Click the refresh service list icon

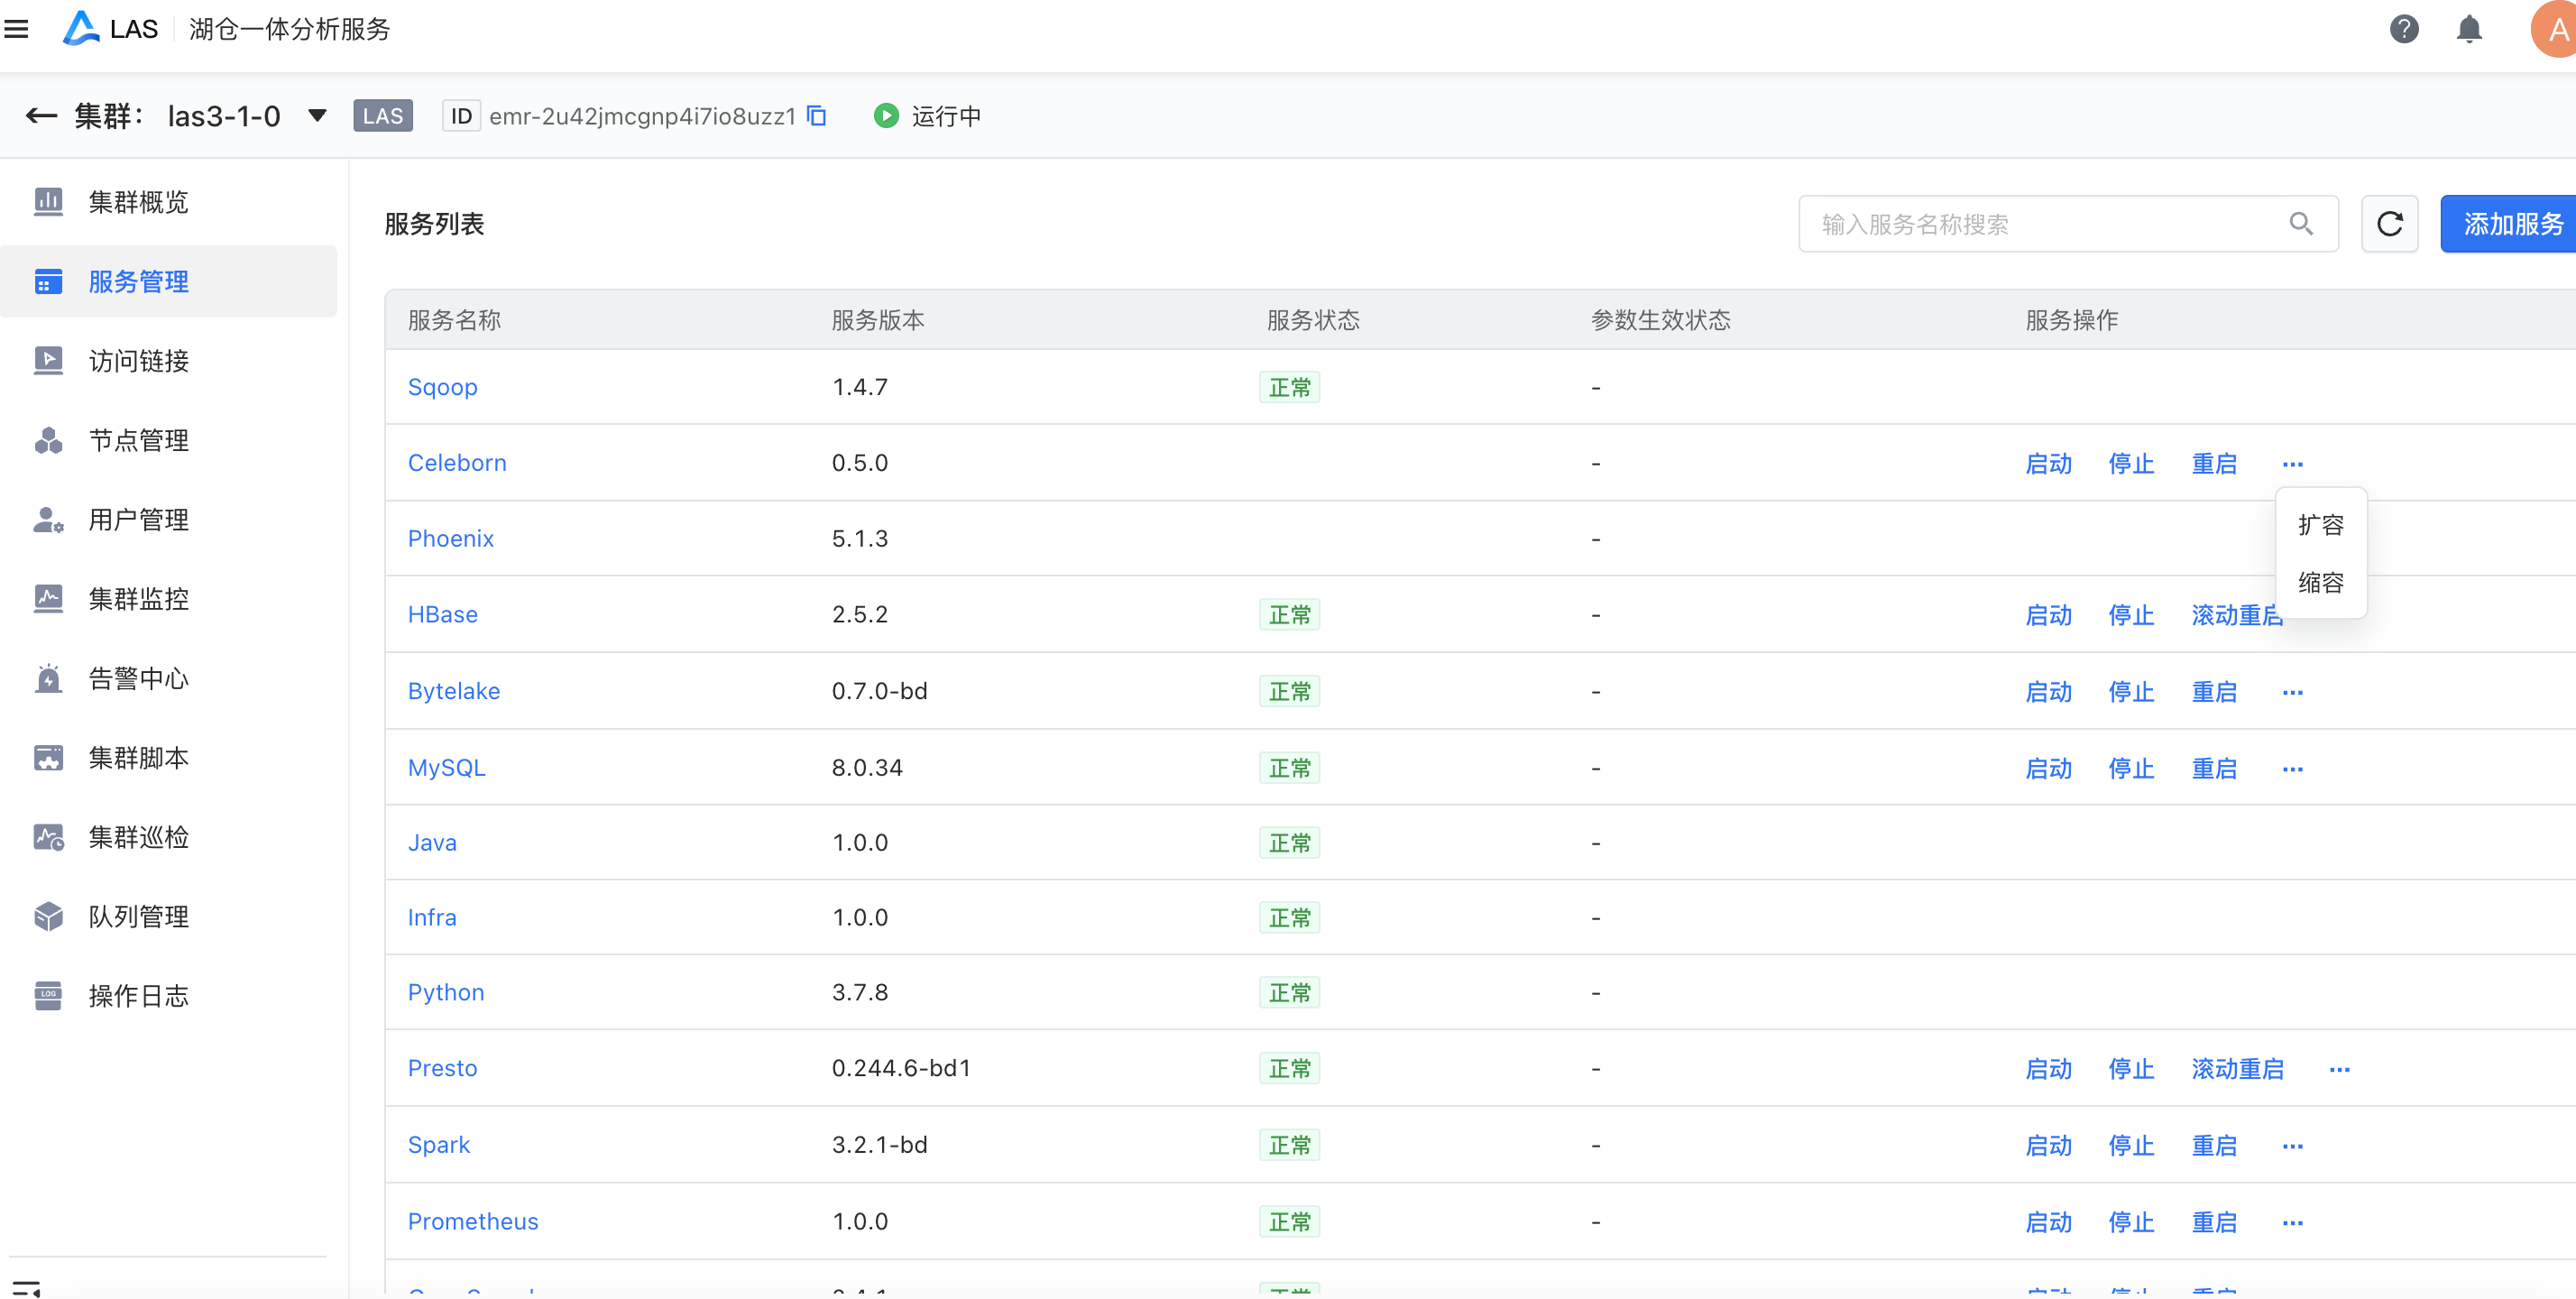click(2389, 224)
